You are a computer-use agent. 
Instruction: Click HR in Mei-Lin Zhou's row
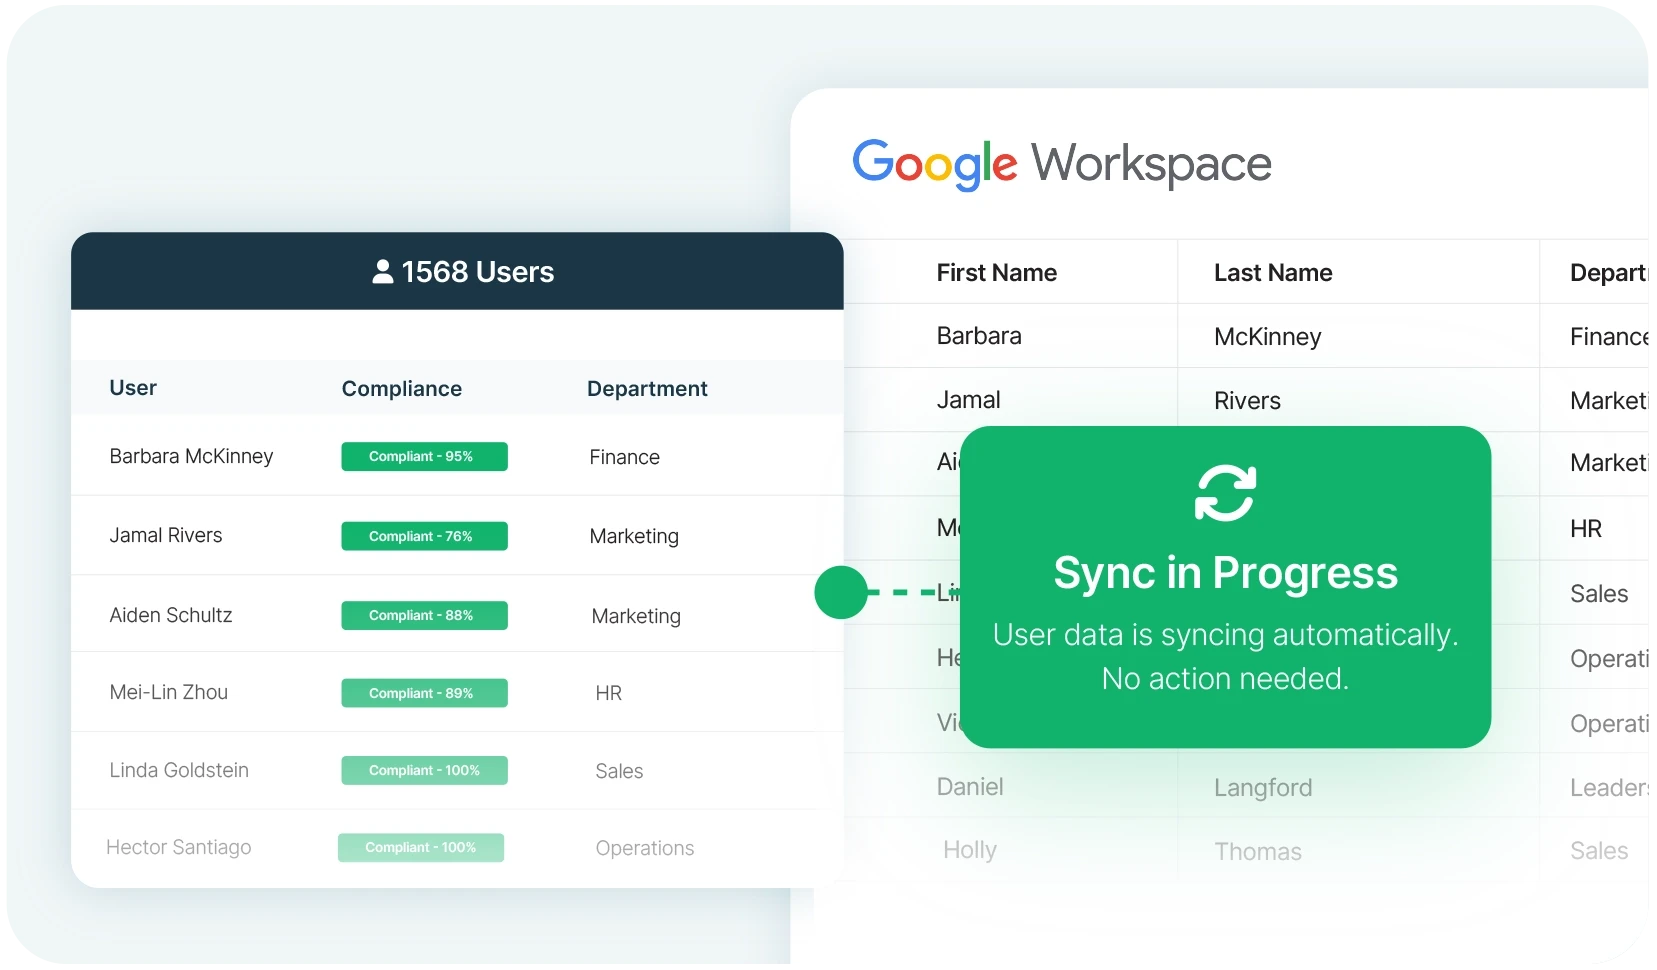pyautogui.click(x=609, y=693)
